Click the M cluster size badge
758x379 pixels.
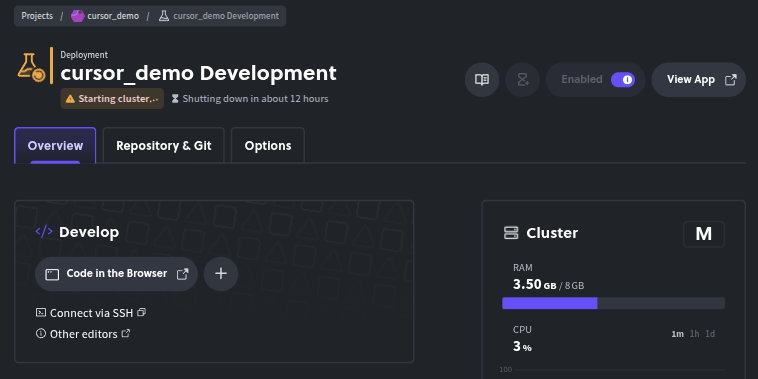pyautogui.click(x=704, y=234)
